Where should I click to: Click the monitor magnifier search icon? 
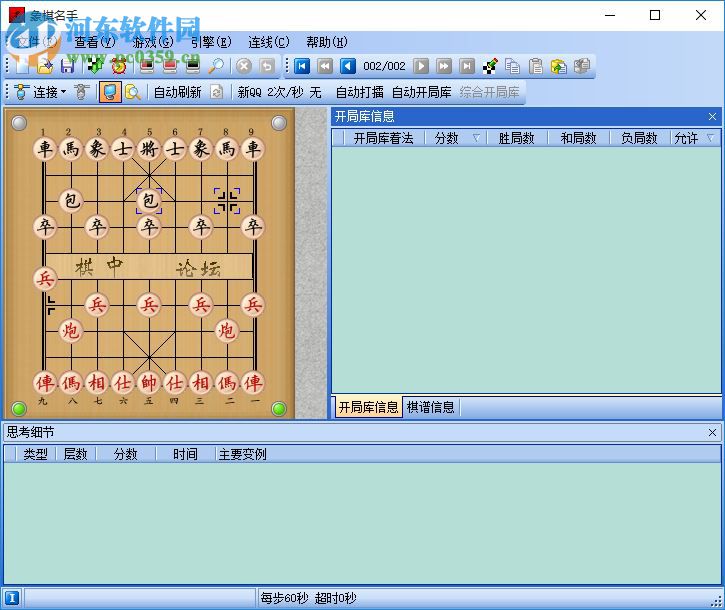[x=133, y=92]
